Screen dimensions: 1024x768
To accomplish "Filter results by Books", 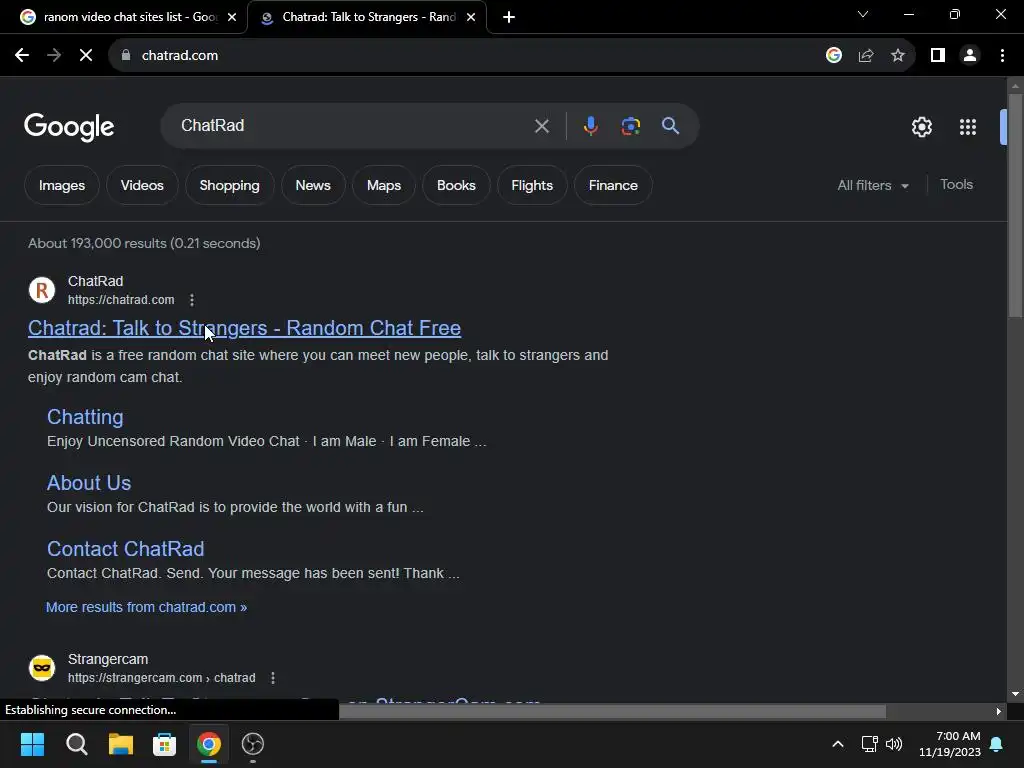I will 456,185.
